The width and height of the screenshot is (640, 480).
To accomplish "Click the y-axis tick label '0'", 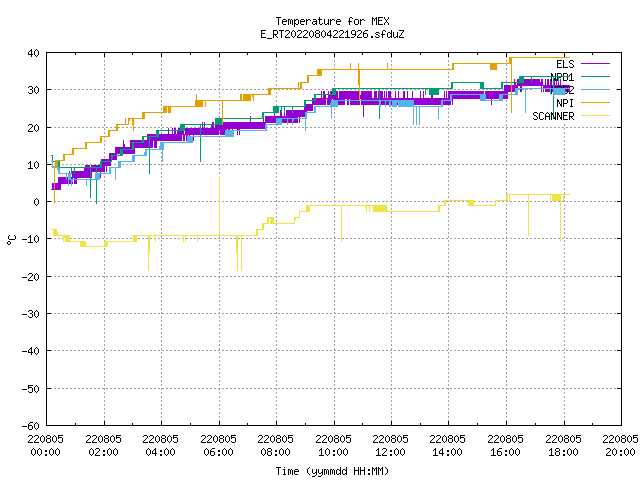I will [x=37, y=202].
